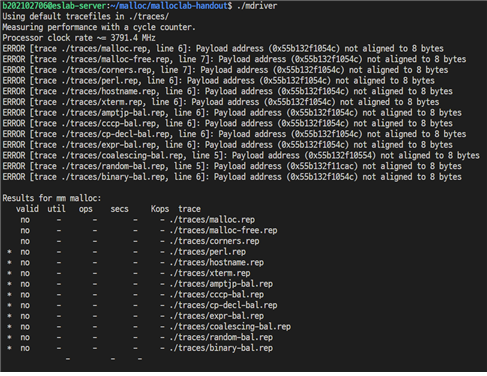Click the error line for ./traces/xterm.rep
487x376 pixels.
(221, 102)
